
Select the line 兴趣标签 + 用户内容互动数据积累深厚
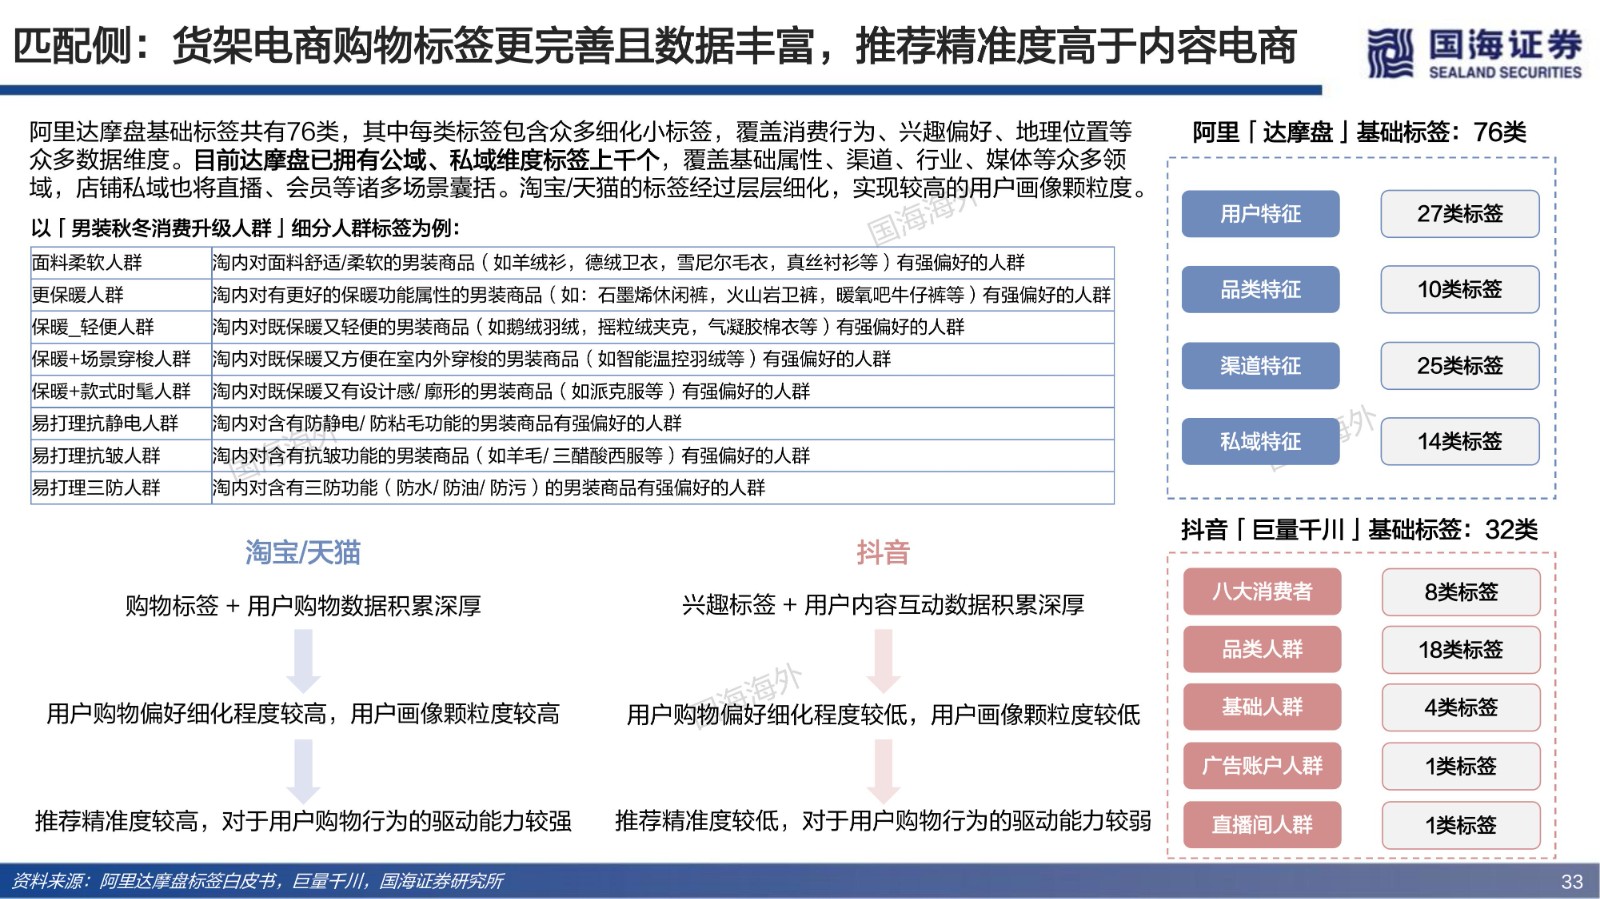coord(883,605)
